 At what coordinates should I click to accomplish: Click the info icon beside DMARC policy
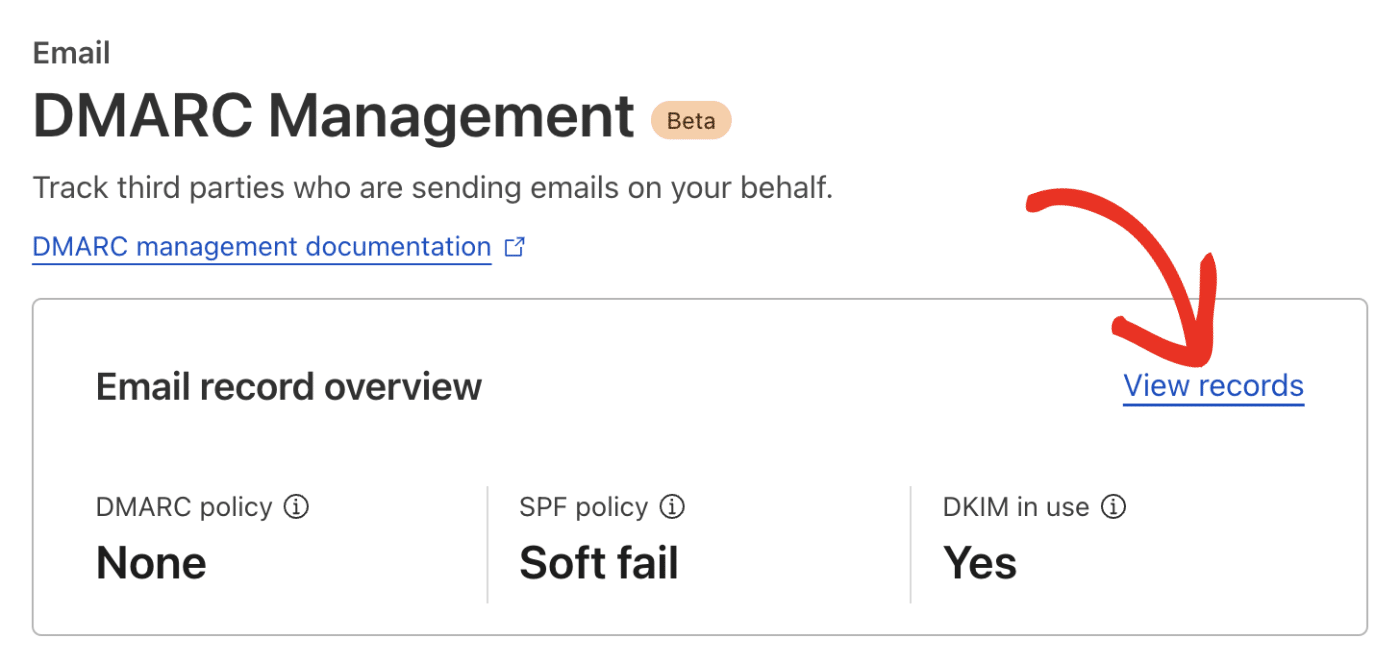(x=296, y=507)
